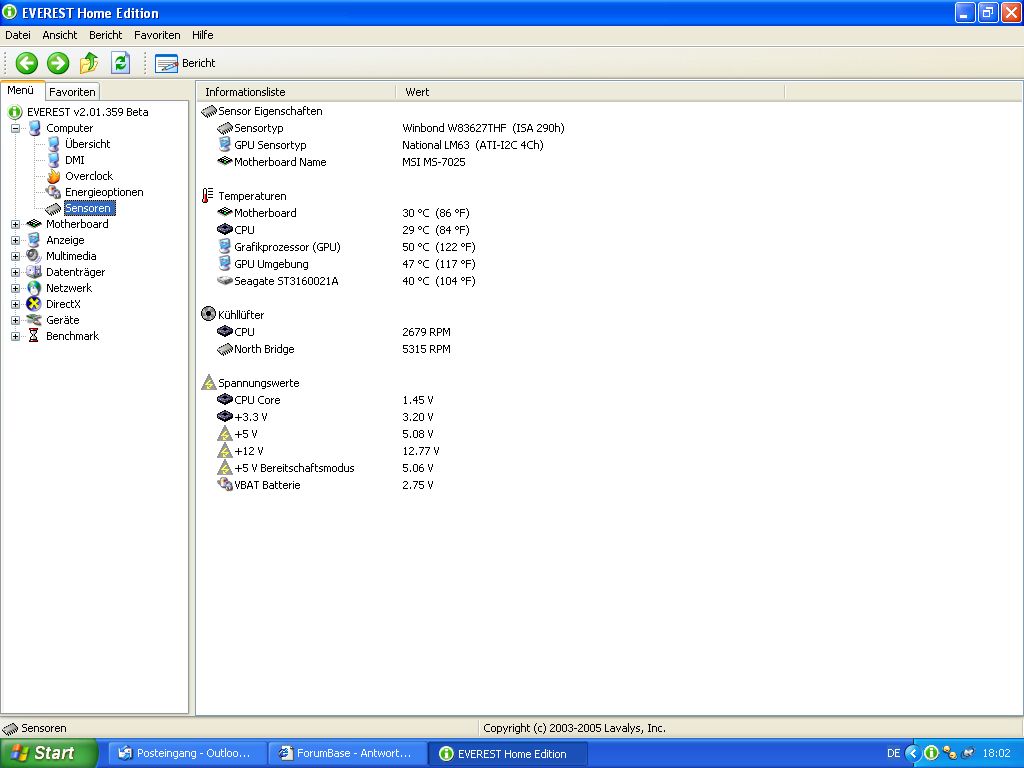Open the Datei menu
Image resolution: width=1024 pixels, height=768 pixels.
(x=18, y=35)
